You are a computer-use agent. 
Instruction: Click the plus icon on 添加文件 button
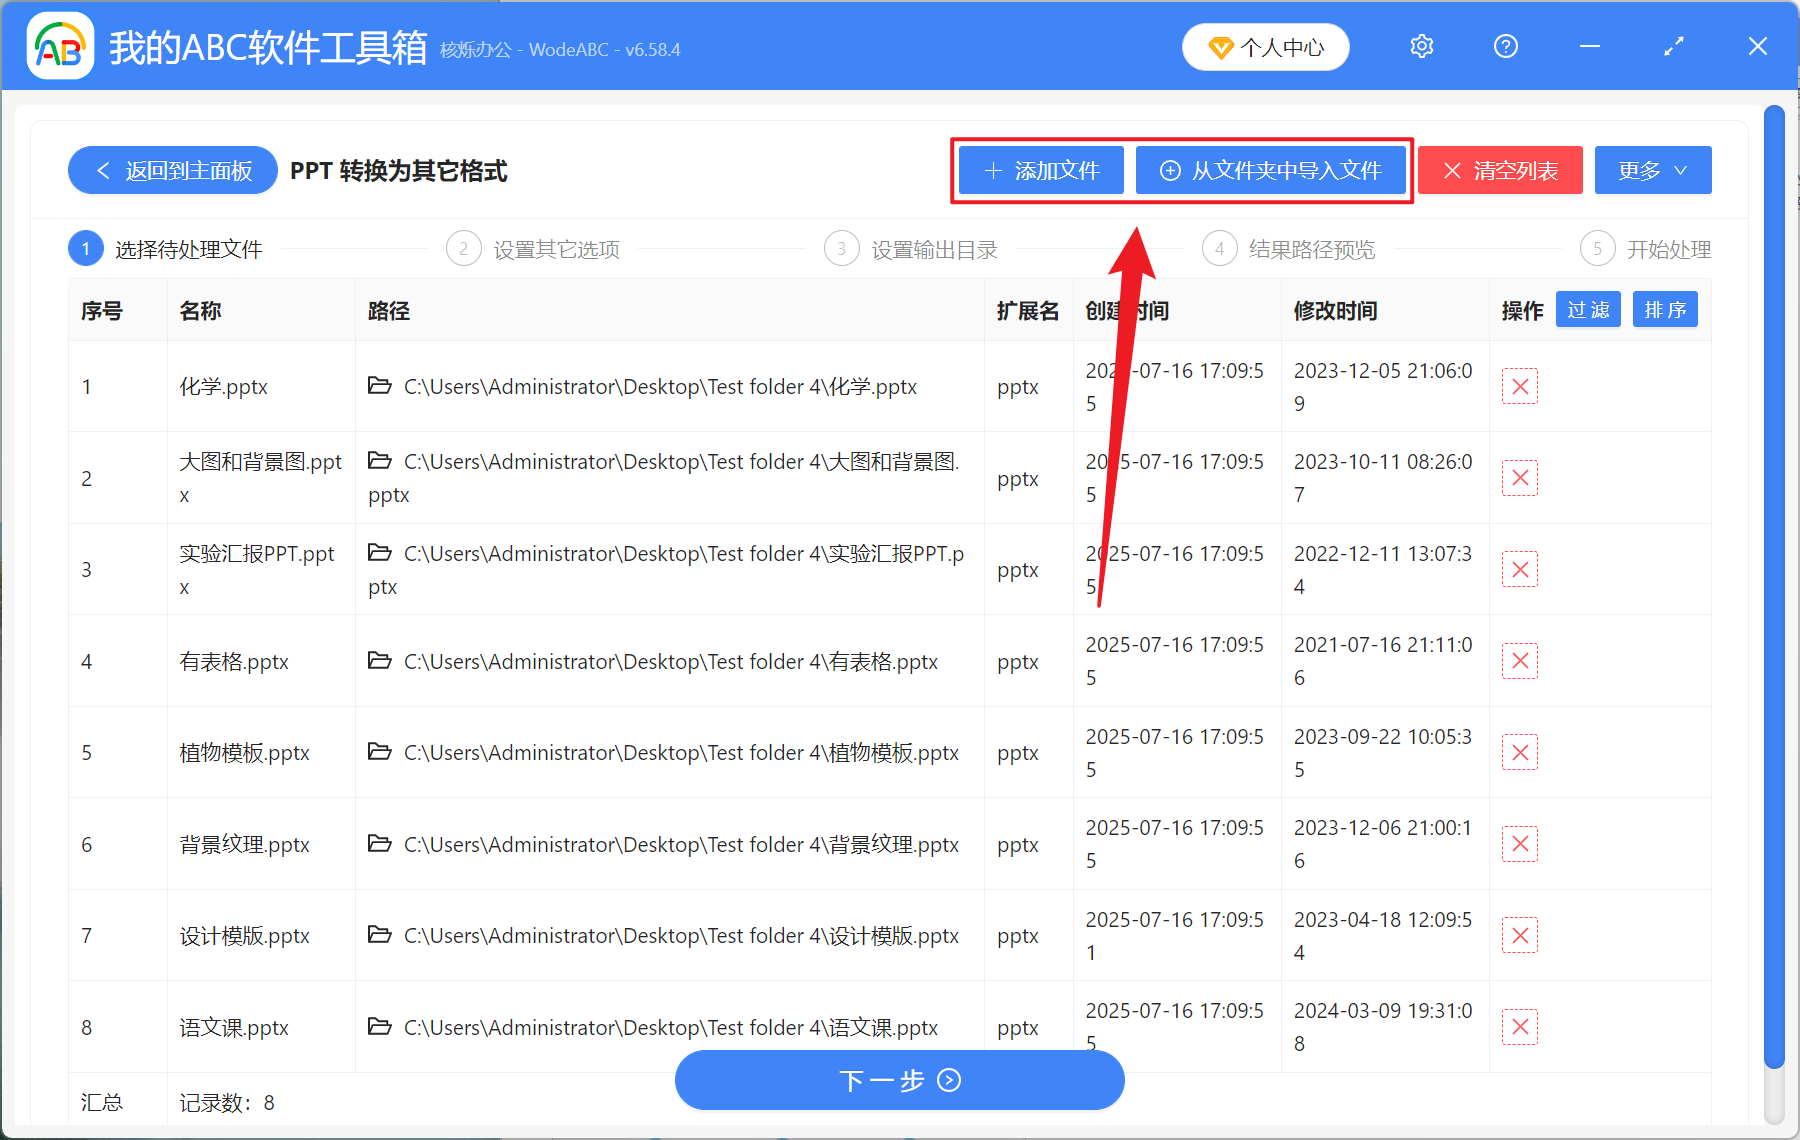tap(993, 170)
